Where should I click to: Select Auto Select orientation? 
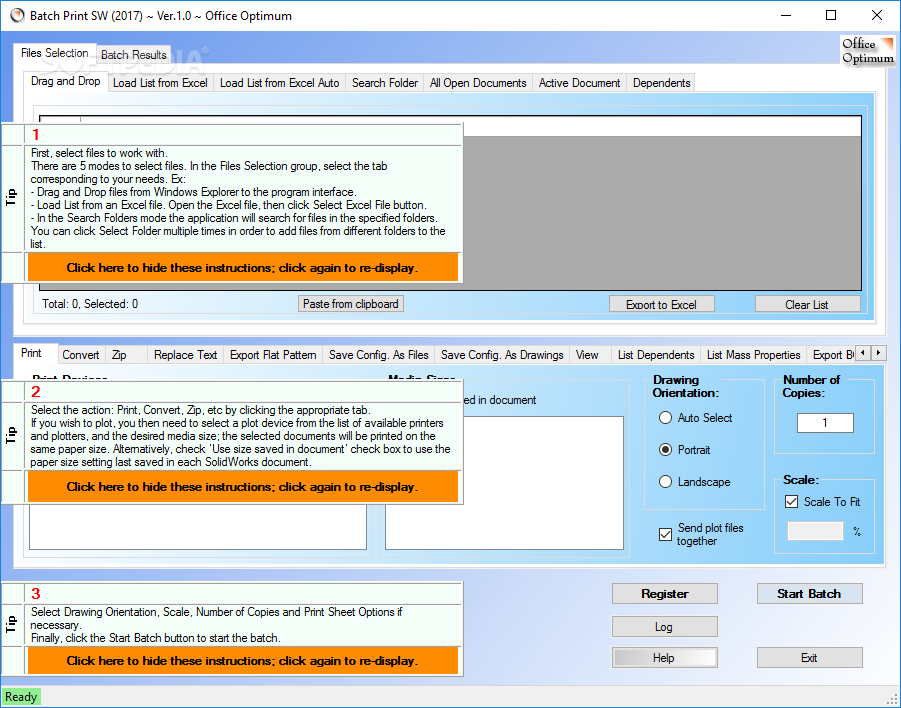tap(695, 418)
